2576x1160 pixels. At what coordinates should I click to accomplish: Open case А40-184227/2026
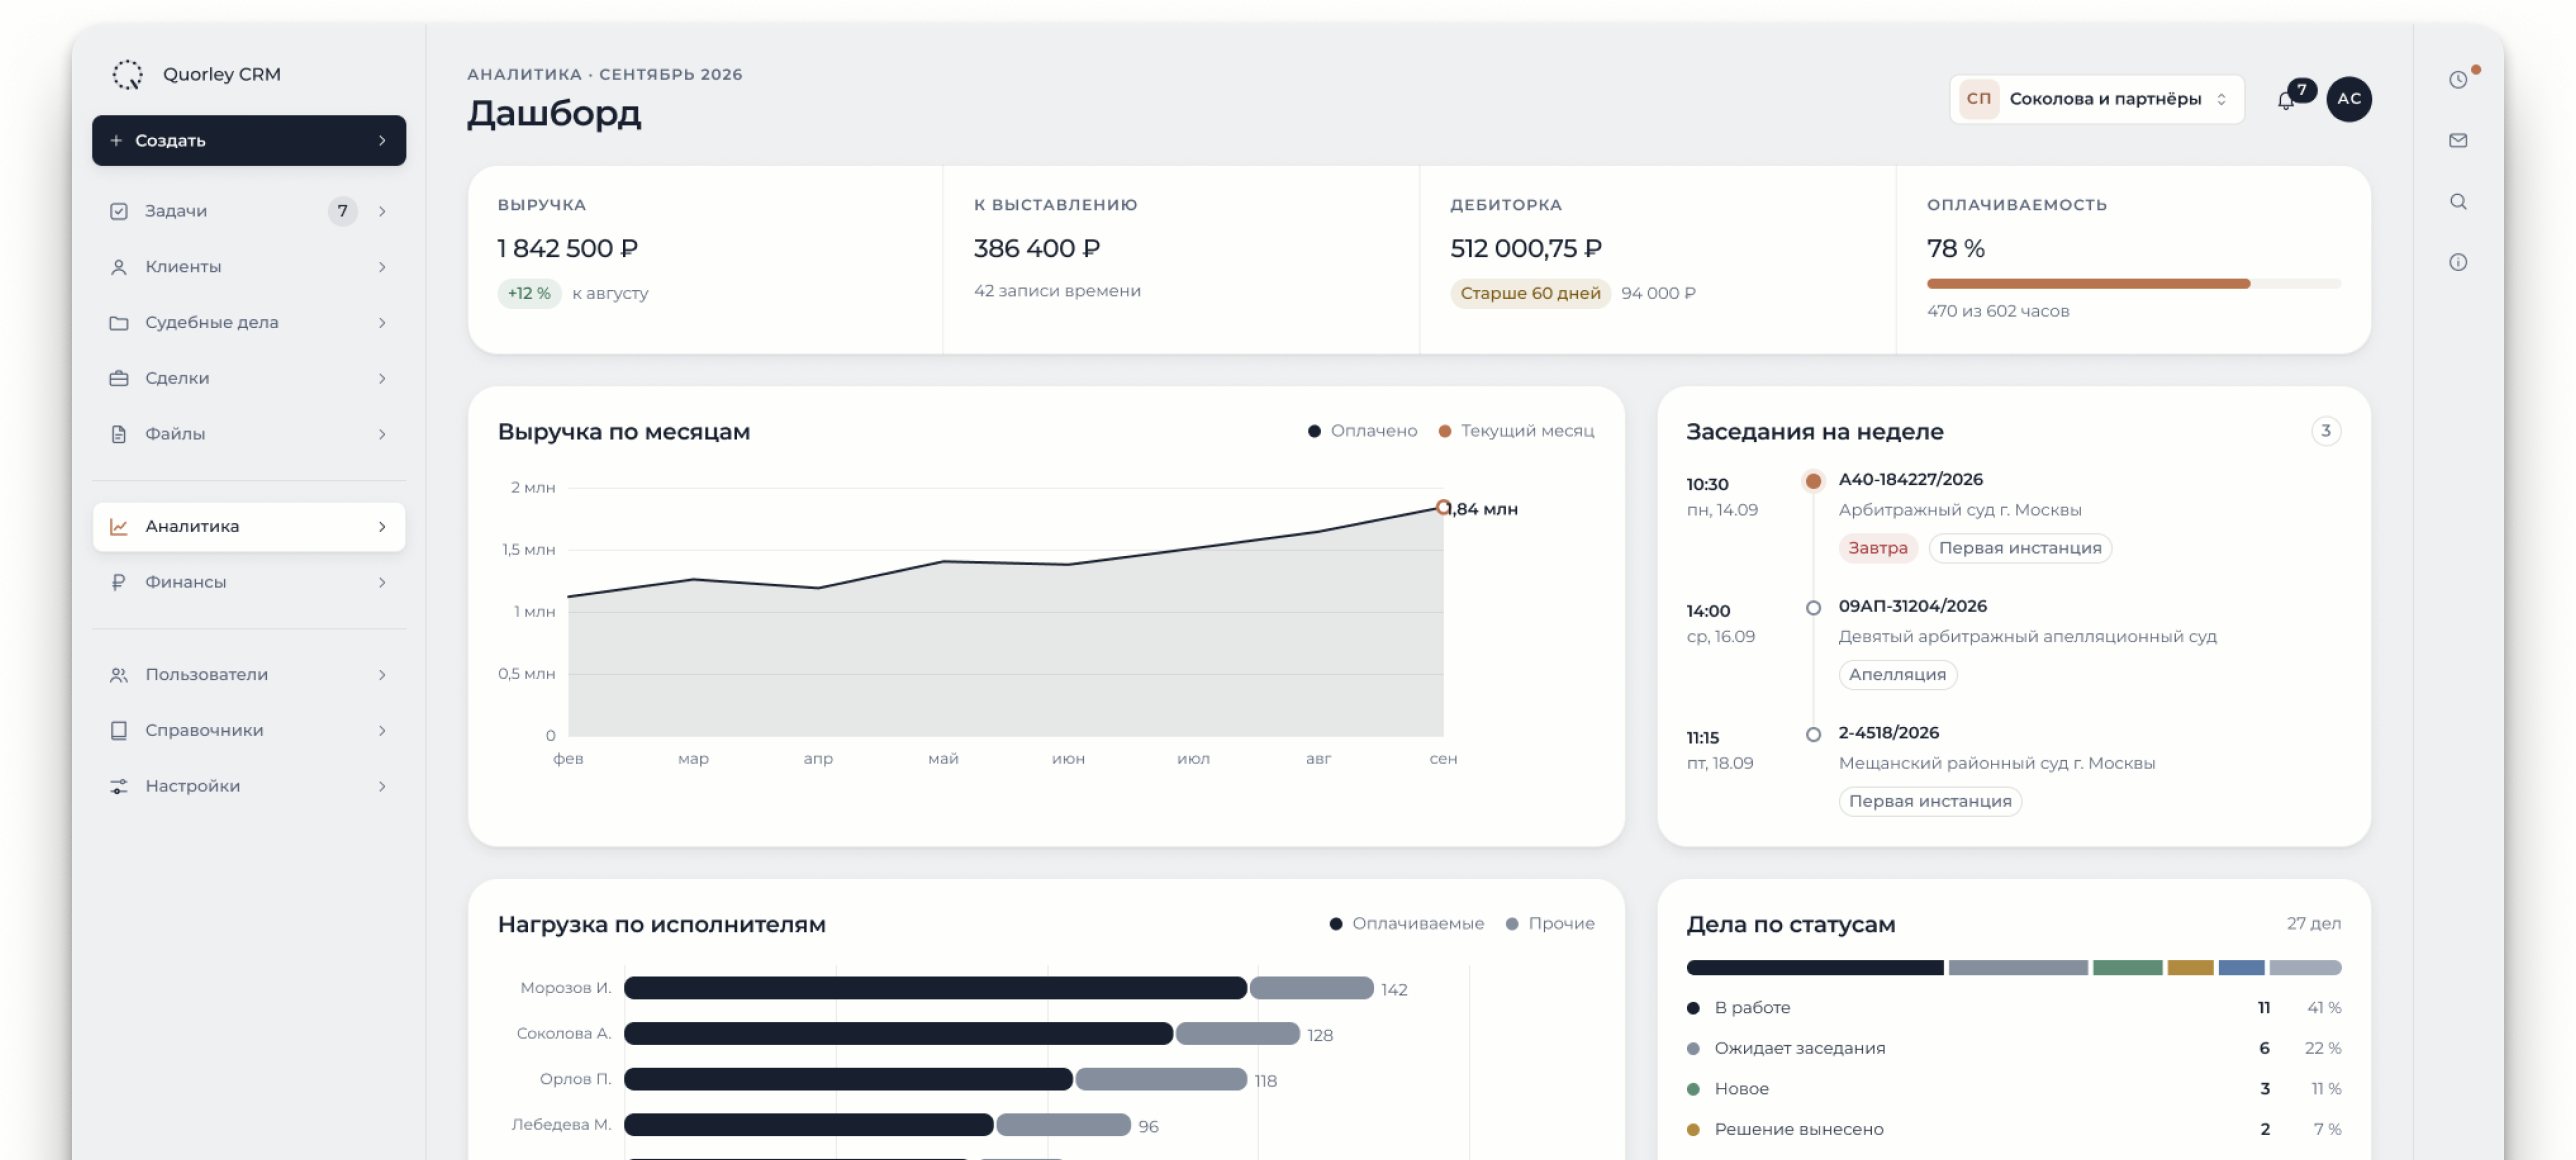point(1910,480)
